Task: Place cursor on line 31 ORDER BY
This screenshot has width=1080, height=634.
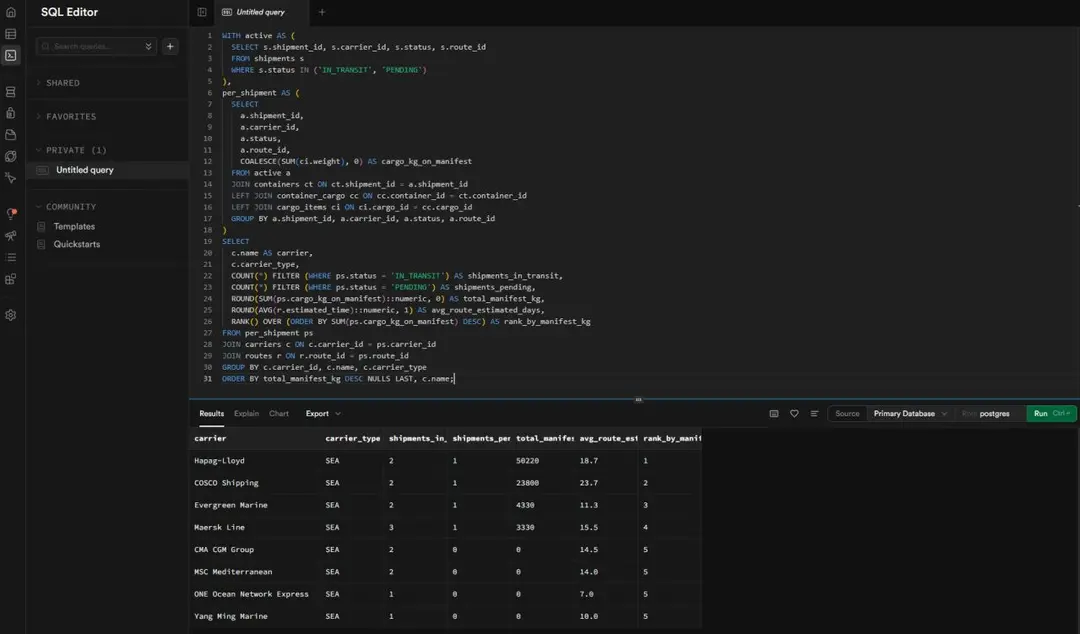Action: pos(240,379)
